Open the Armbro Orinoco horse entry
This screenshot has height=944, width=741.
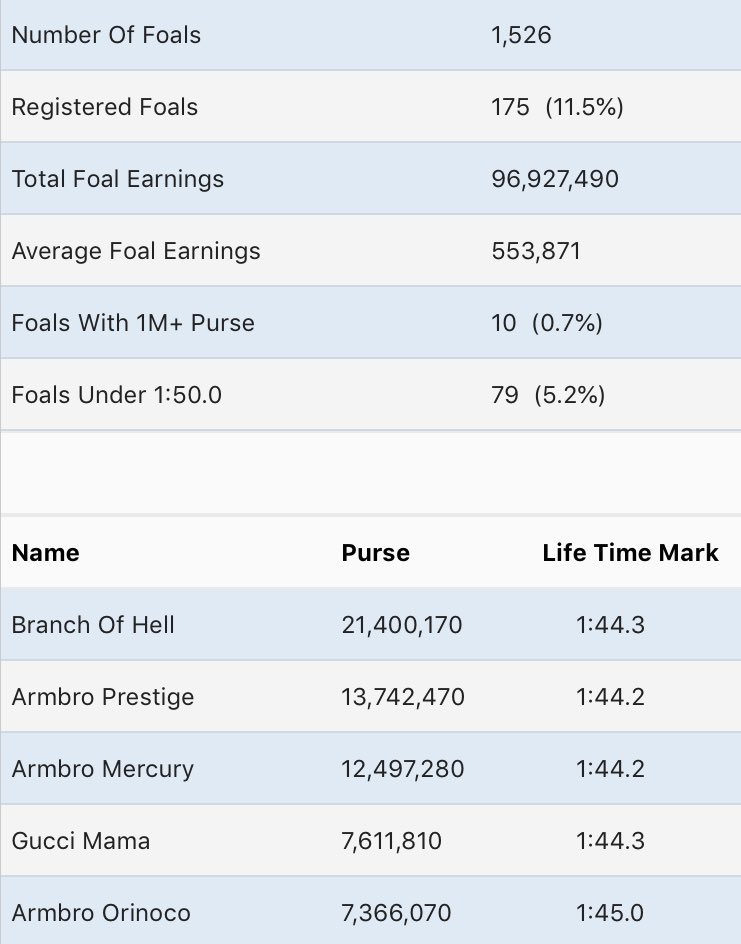click(101, 913)
